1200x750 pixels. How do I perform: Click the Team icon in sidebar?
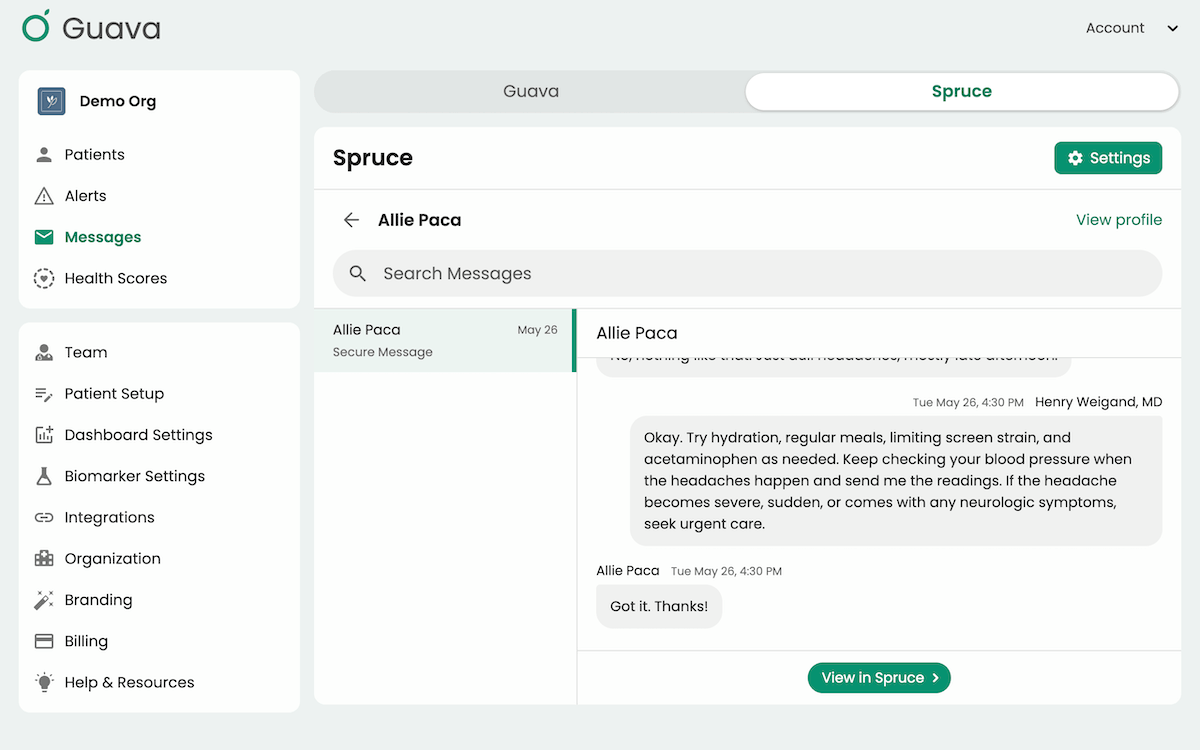click(x=44, y=352)
